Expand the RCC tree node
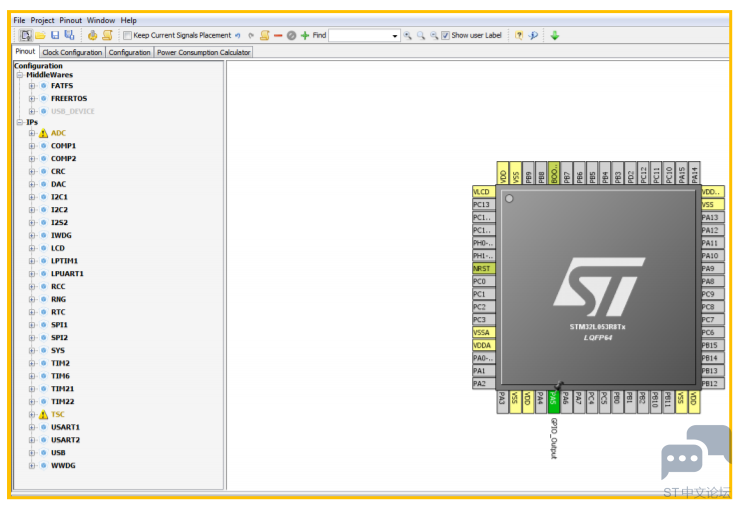 [32, 287]
